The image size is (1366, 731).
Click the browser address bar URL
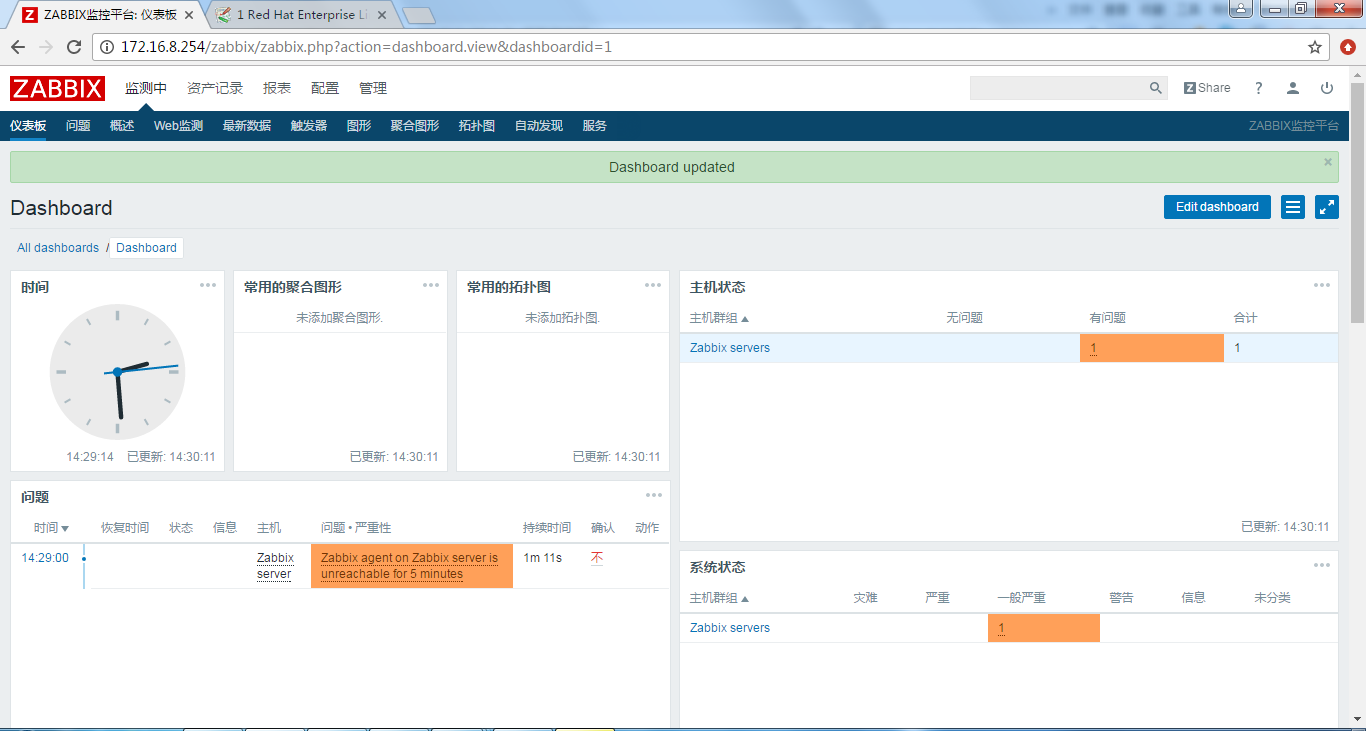pyautogui.click(x=366, y=47)
